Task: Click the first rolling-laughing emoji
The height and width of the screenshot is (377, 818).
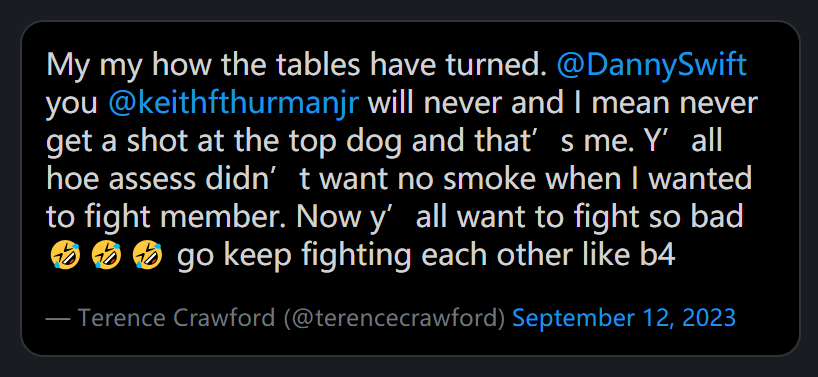Action: click(65, 256)
